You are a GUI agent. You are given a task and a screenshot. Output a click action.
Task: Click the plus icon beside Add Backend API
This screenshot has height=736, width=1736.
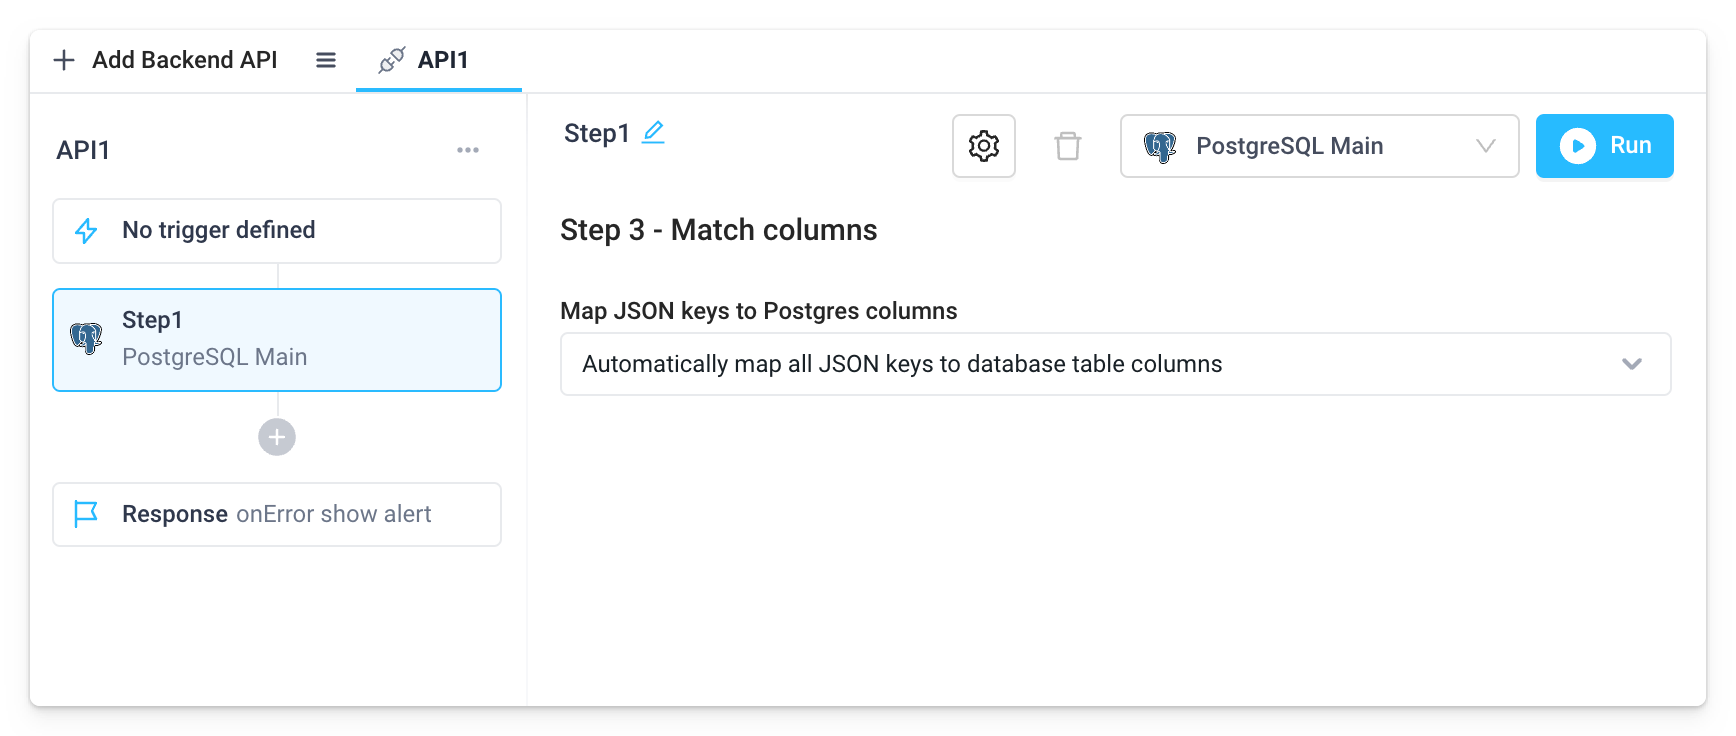pyautogui.click(x=64, y=60)
